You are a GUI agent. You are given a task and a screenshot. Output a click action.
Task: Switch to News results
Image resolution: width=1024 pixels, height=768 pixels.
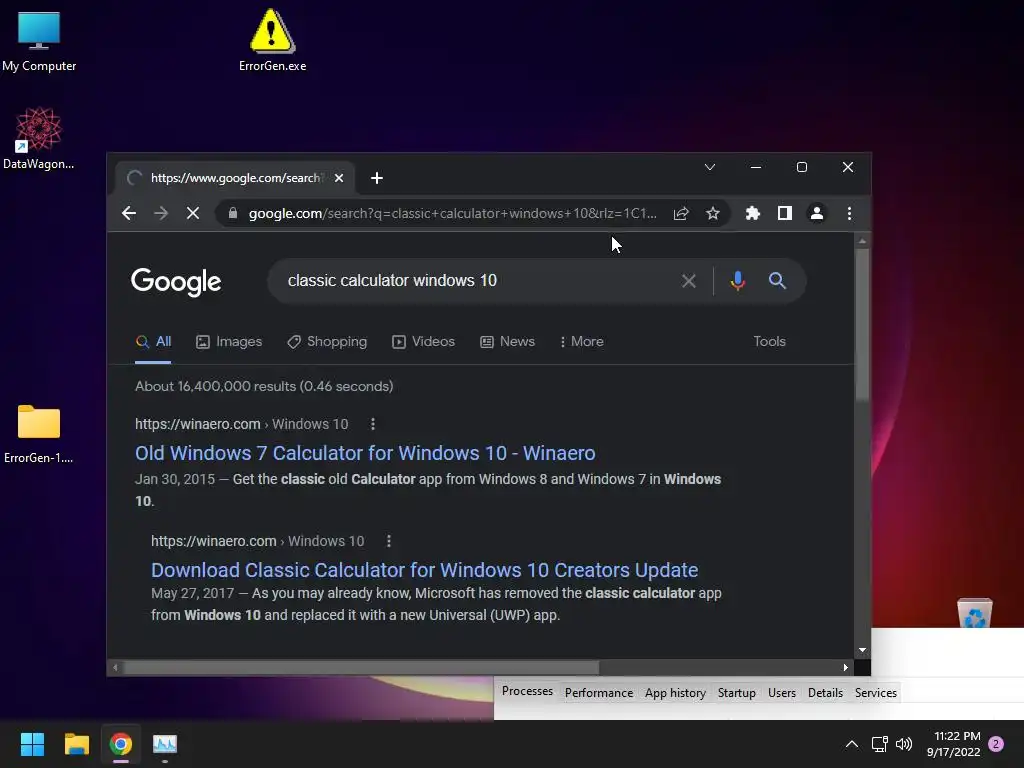pos(507,342)
